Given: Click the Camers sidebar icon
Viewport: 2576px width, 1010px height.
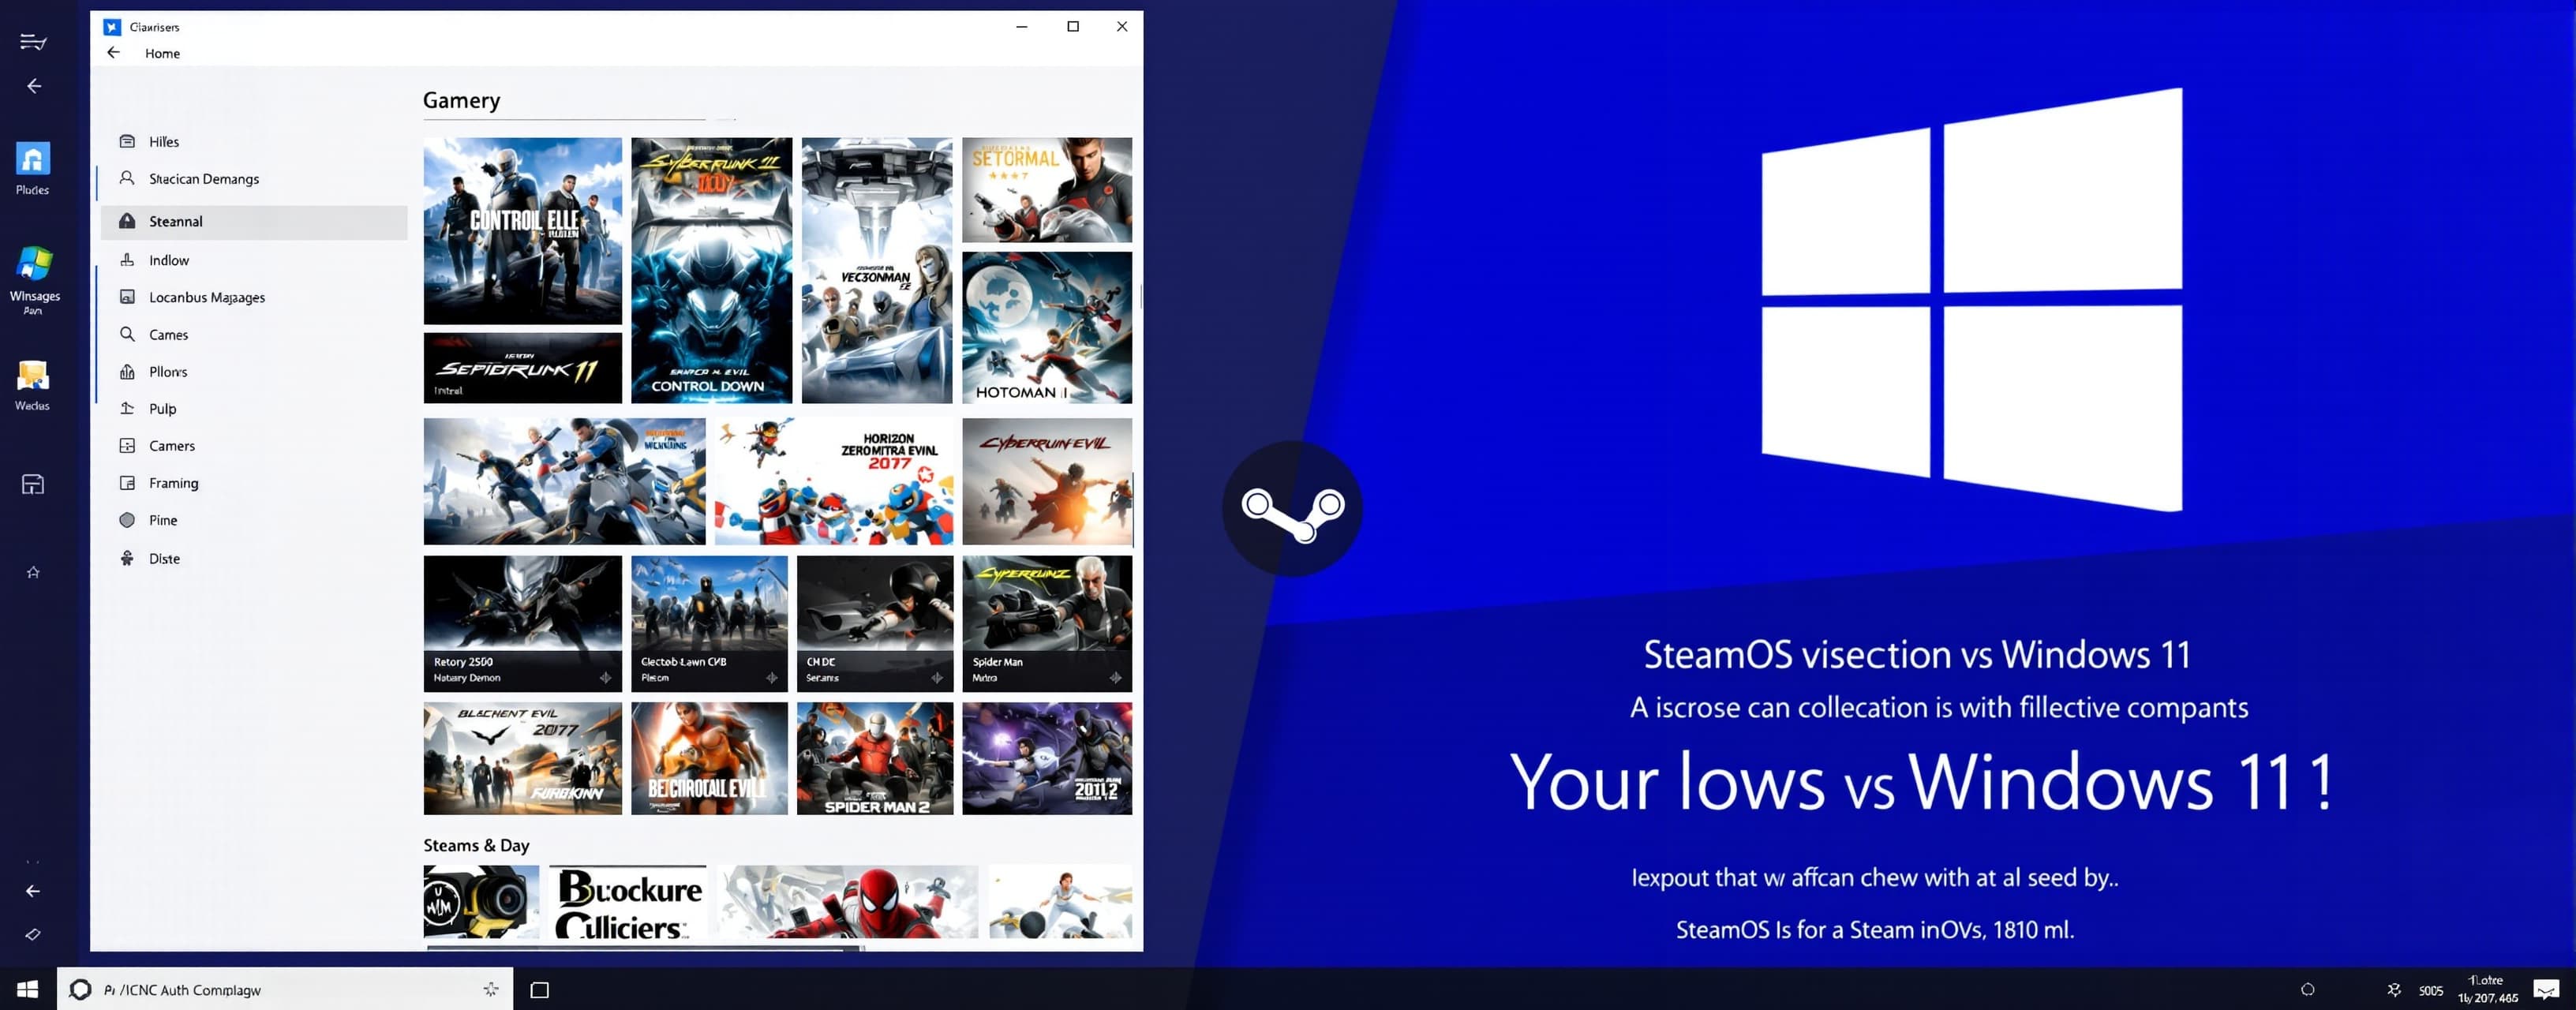Looking at the screenshot, I should [127, 445].
